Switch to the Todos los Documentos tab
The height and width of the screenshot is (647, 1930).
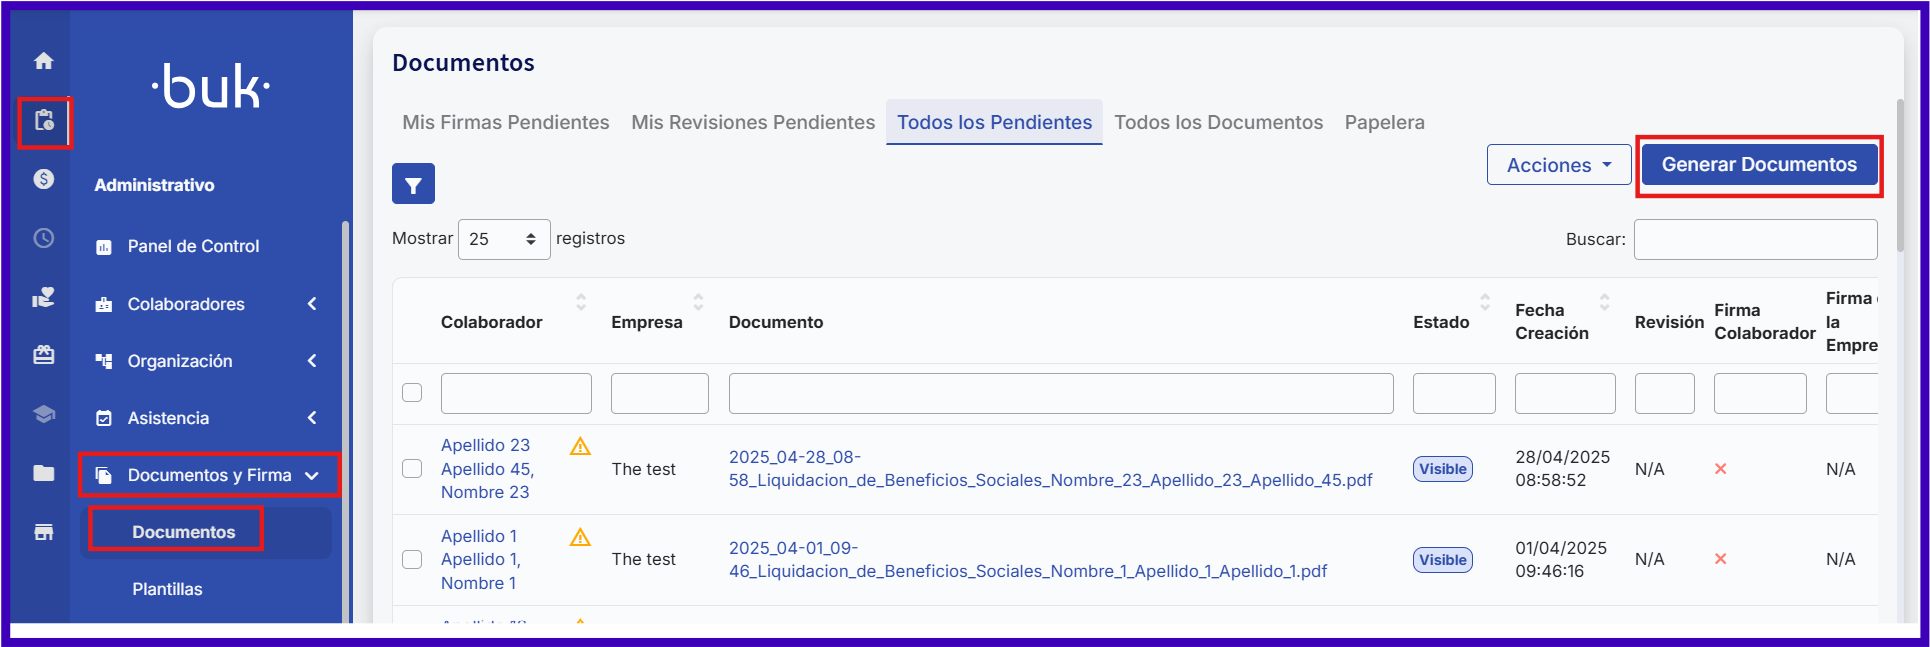(x=1218, y=122)
